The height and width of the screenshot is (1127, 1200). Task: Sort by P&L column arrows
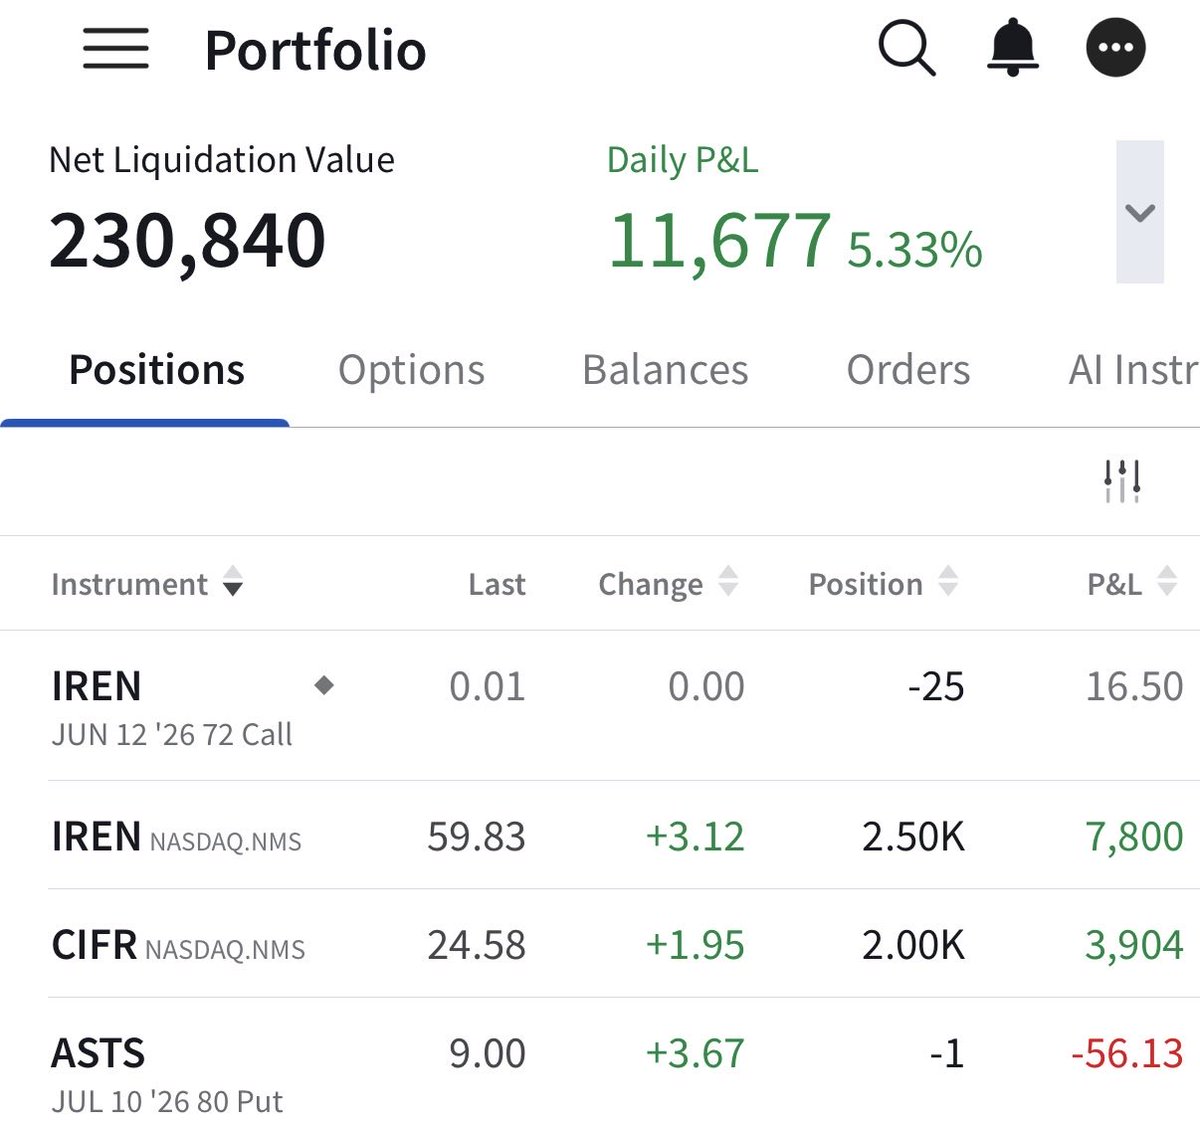click(x=1166, y=581)
